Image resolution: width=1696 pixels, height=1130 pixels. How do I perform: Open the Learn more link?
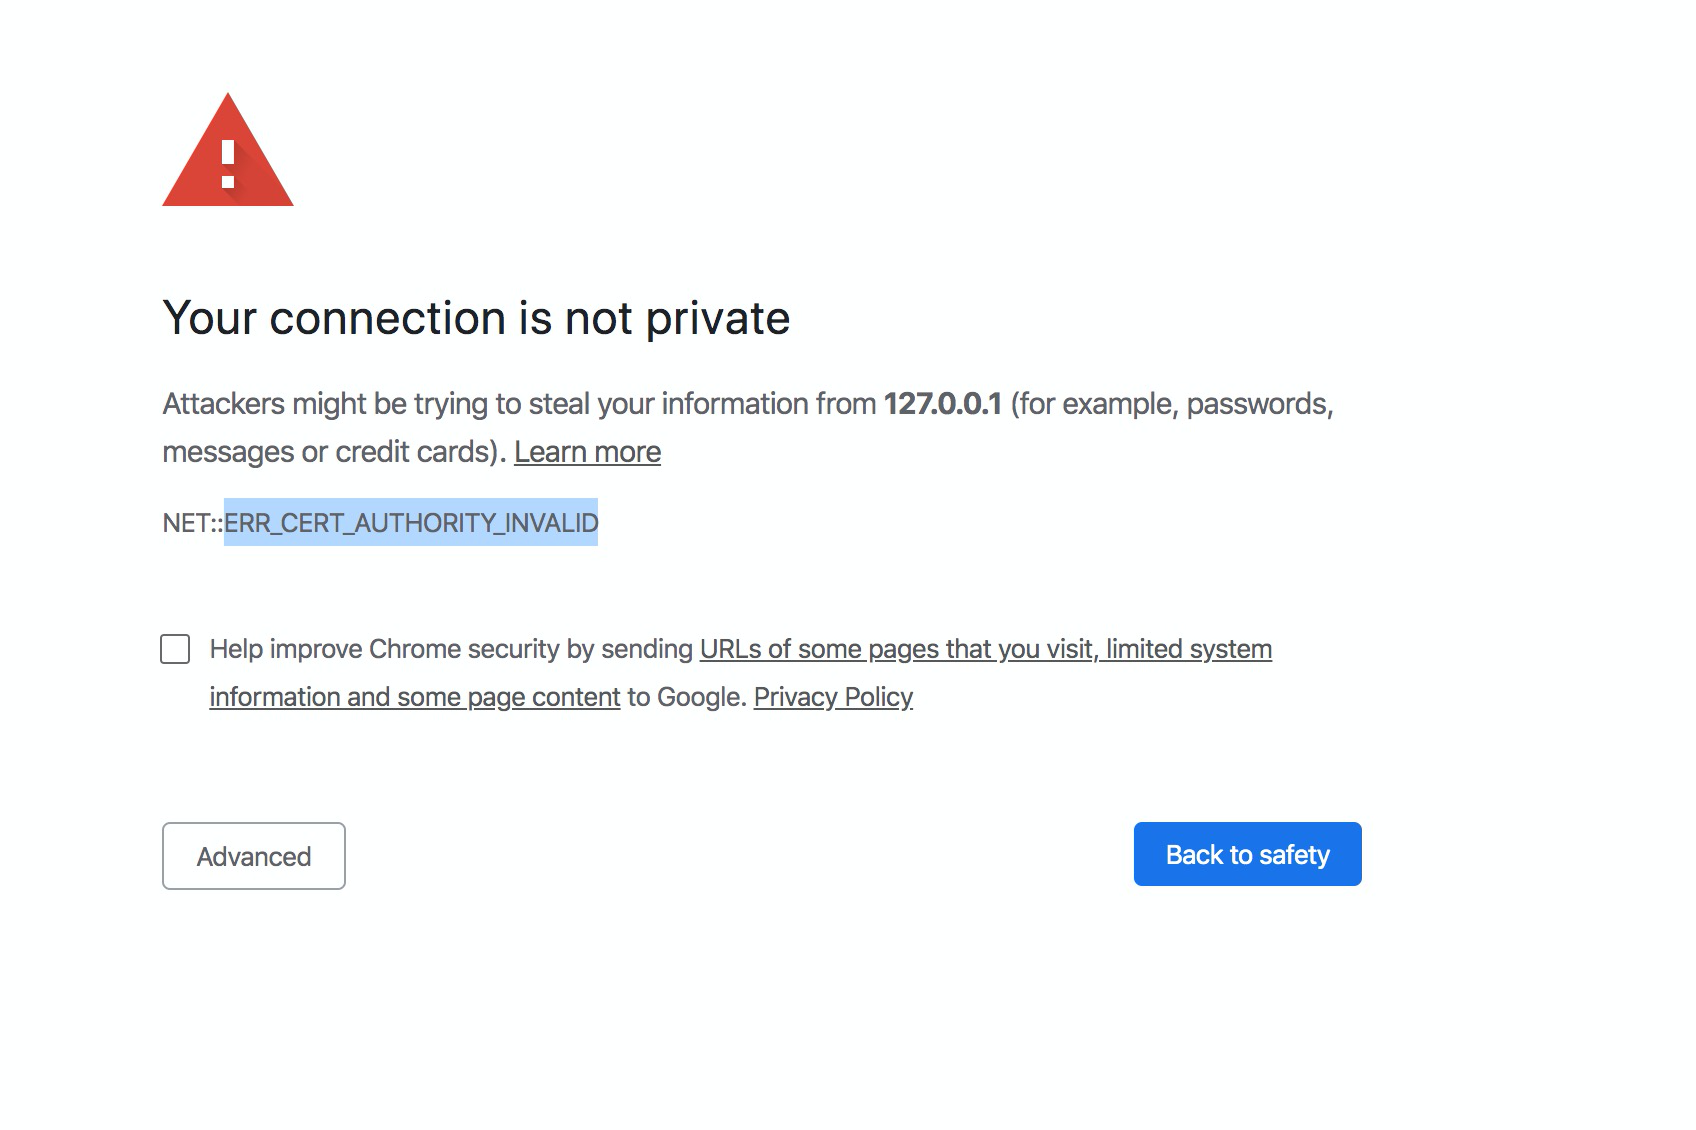click(x=587, y=452)
